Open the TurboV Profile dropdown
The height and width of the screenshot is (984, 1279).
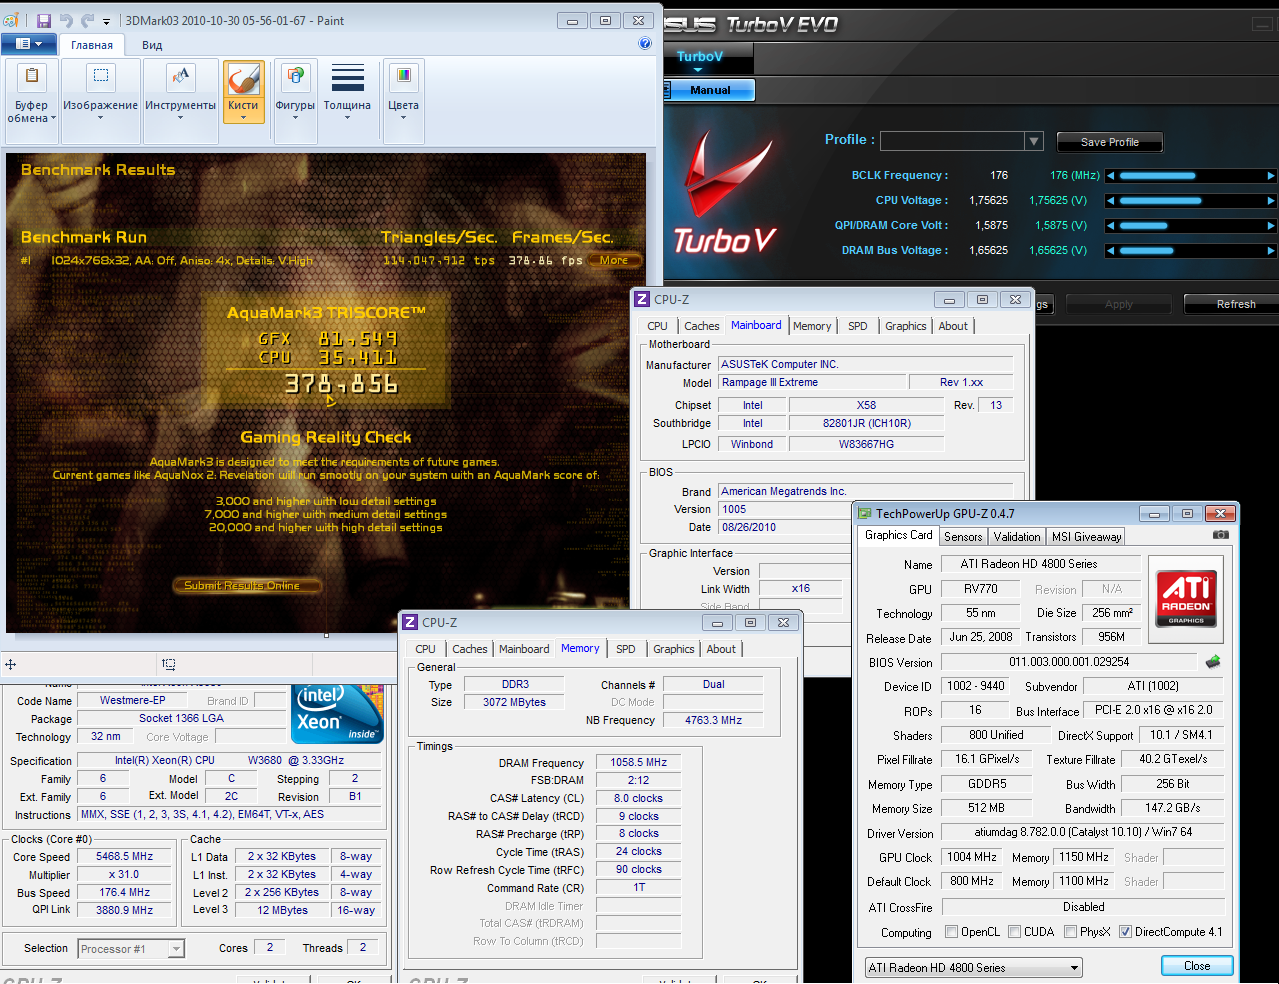tap(1035, 141)
